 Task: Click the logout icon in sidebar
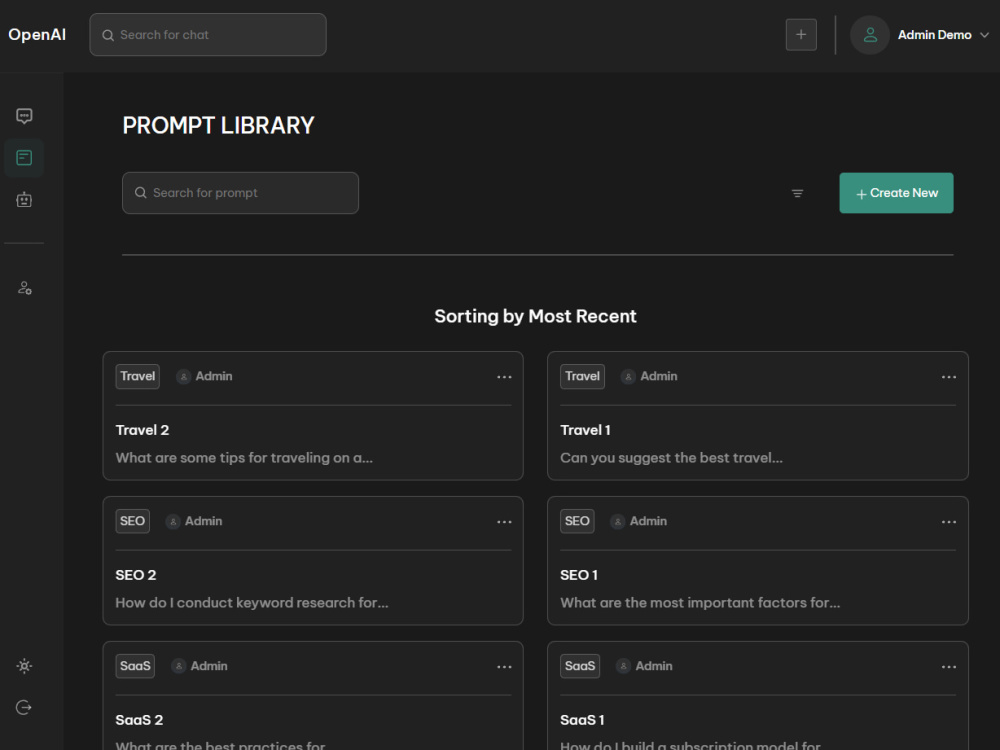coord(24,707)
